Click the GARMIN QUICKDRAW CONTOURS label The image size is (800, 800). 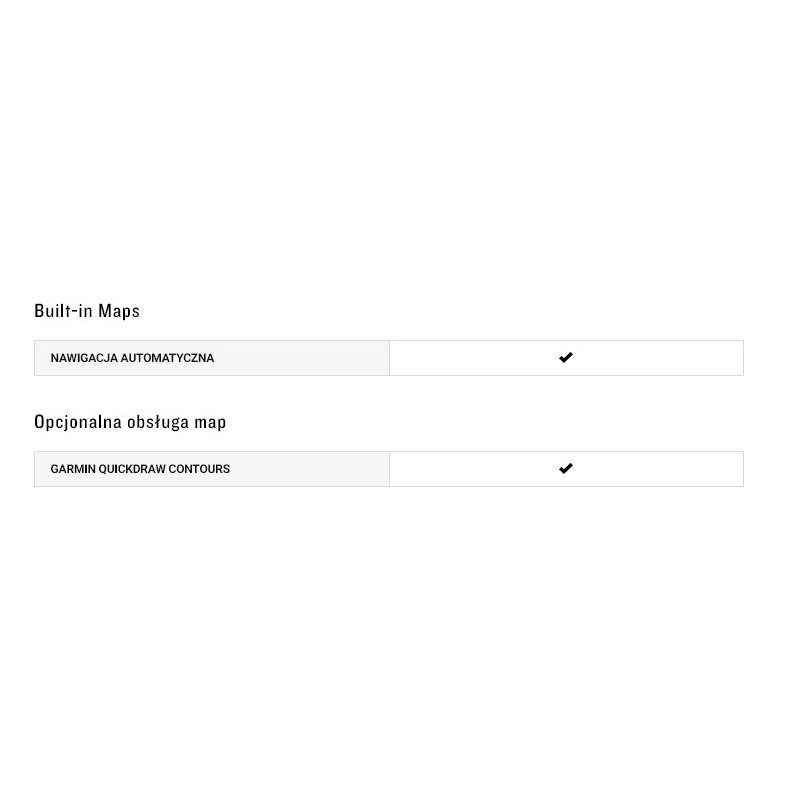140,469
